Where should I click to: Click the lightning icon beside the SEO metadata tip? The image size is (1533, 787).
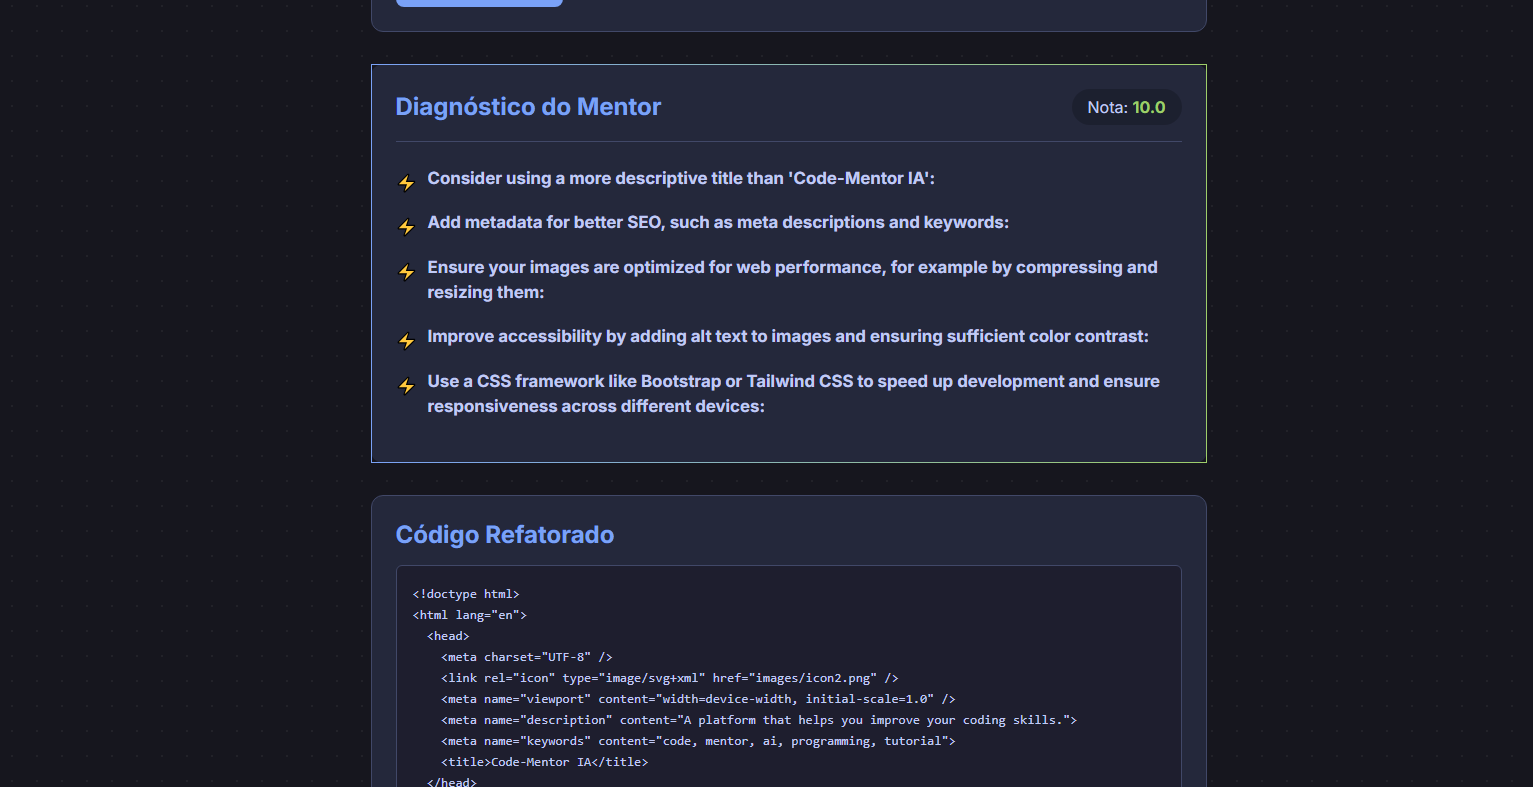pyautogui.click(x=406, y=227)
